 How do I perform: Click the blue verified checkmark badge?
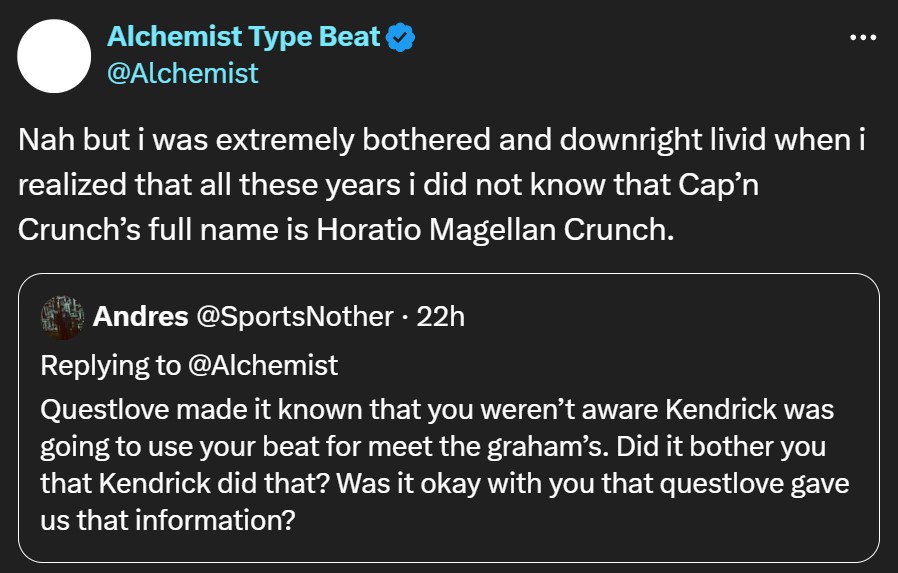(x=400, y=37)
